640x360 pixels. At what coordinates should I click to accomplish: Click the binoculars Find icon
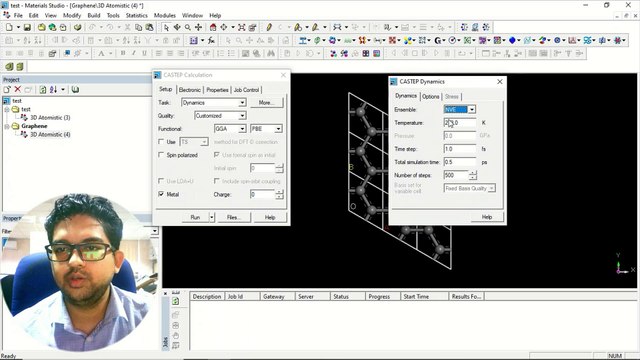[271, 53]
